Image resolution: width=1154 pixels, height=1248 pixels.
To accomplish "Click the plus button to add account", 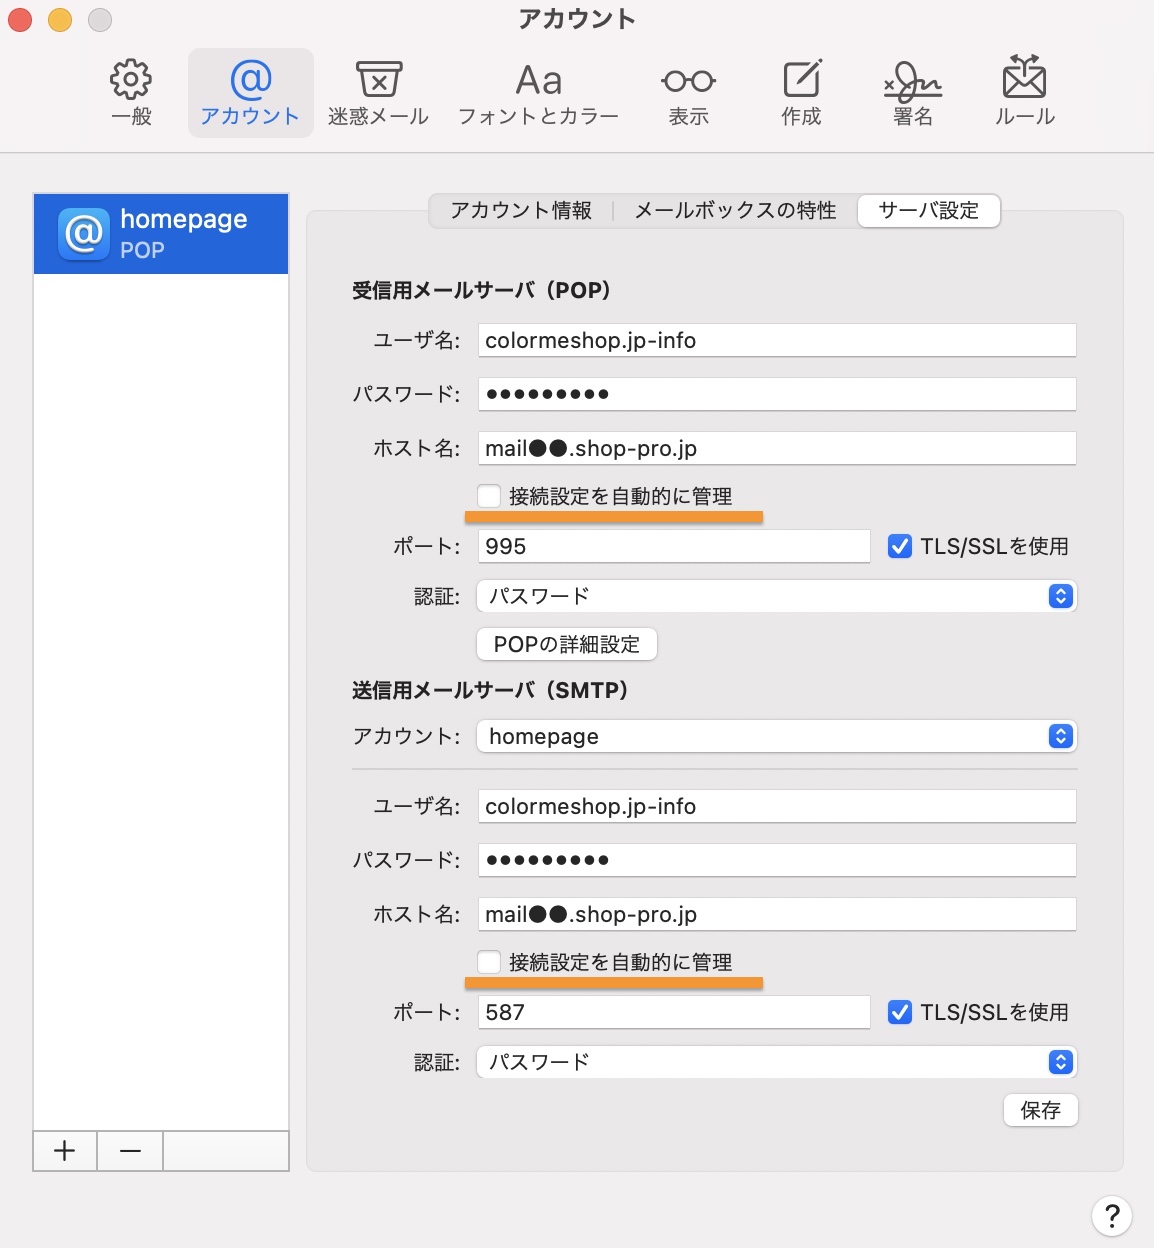I will [65, 1151].
